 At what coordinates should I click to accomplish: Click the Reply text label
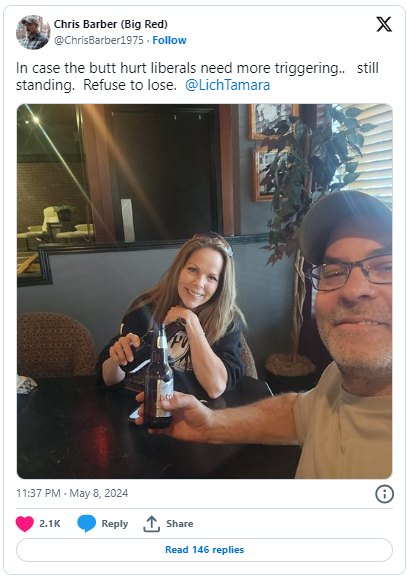click(x=115, y=524)
